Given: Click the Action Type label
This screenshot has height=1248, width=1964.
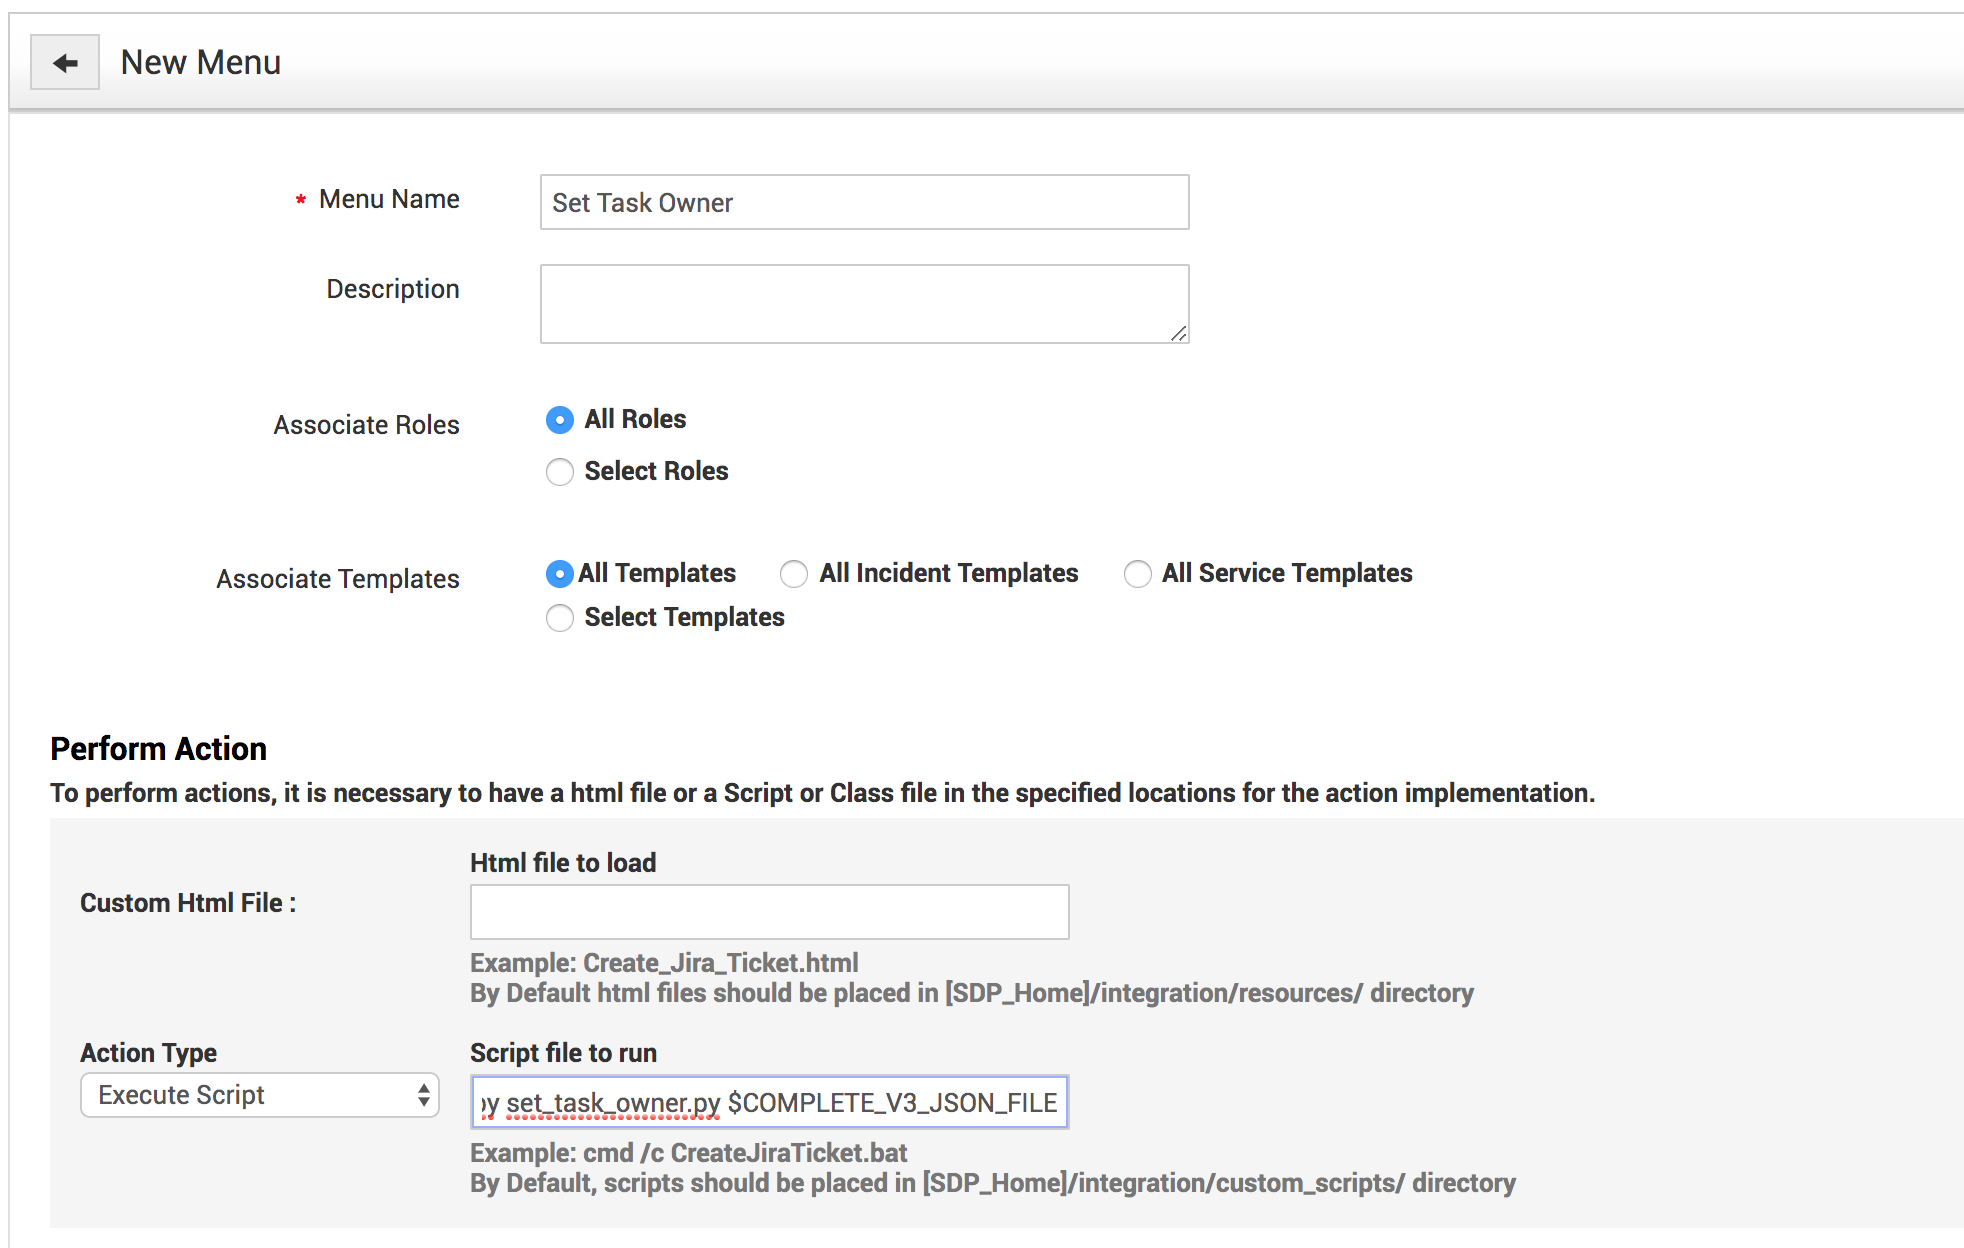Looking at the screenshot, I should click(x=148, y=1053).
